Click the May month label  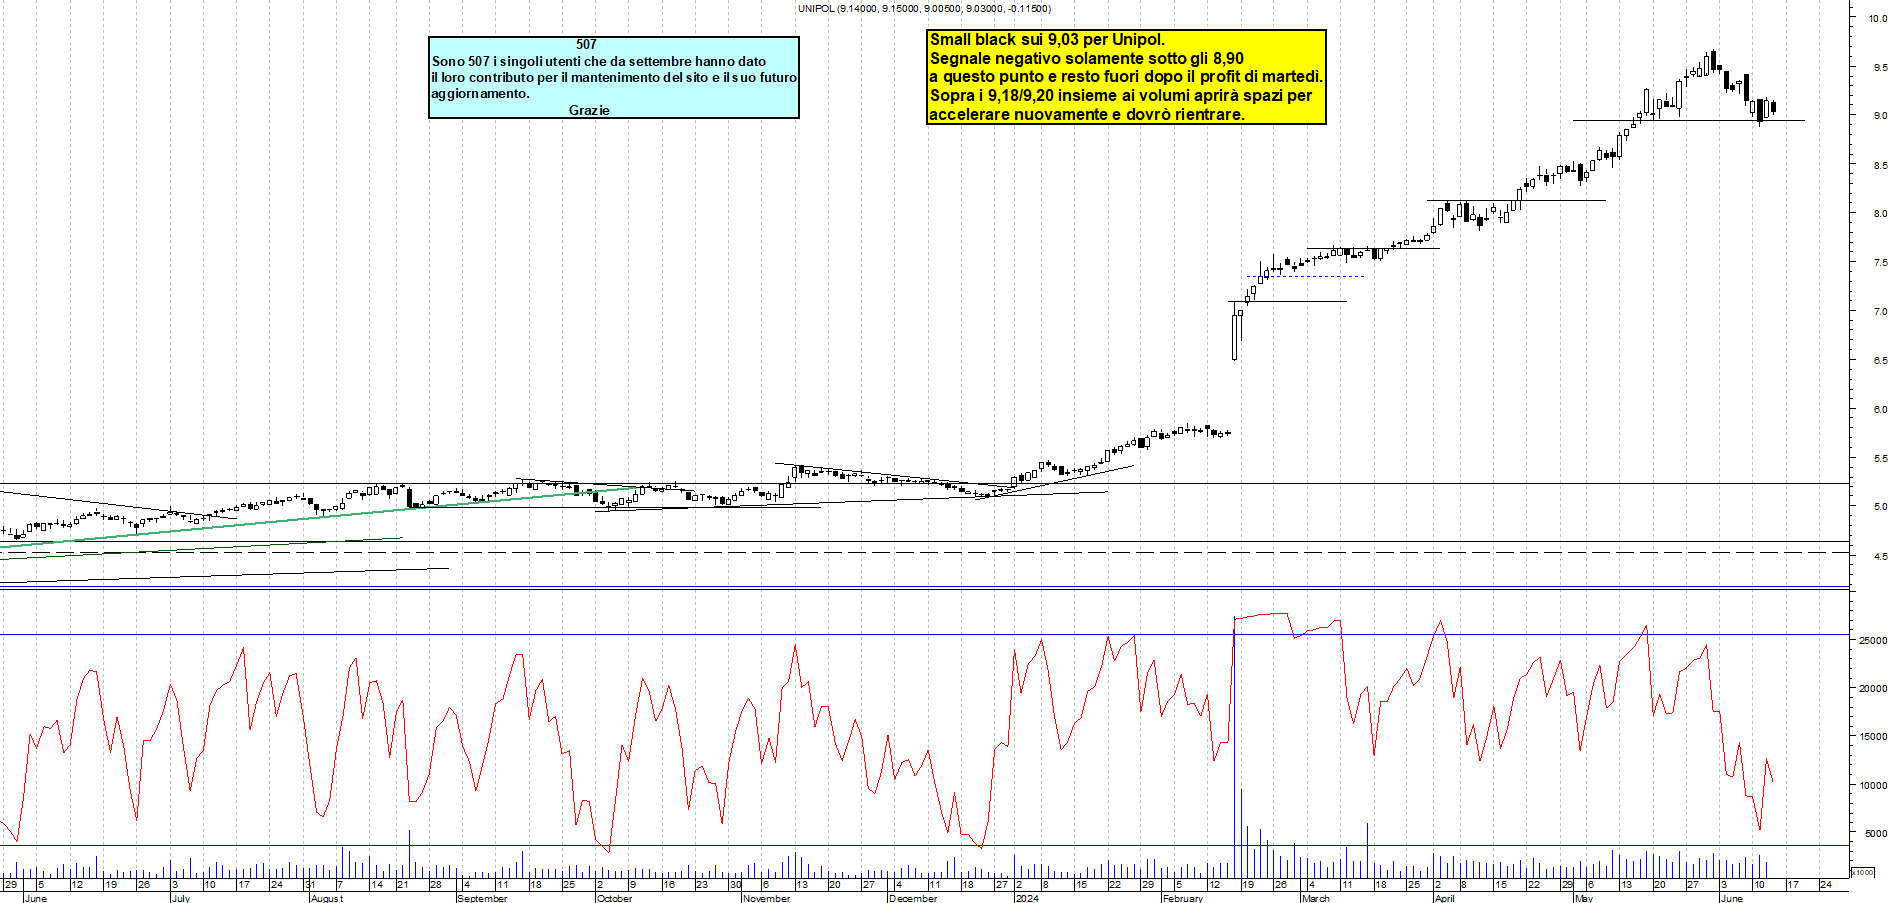click(x=1584, y=898)
